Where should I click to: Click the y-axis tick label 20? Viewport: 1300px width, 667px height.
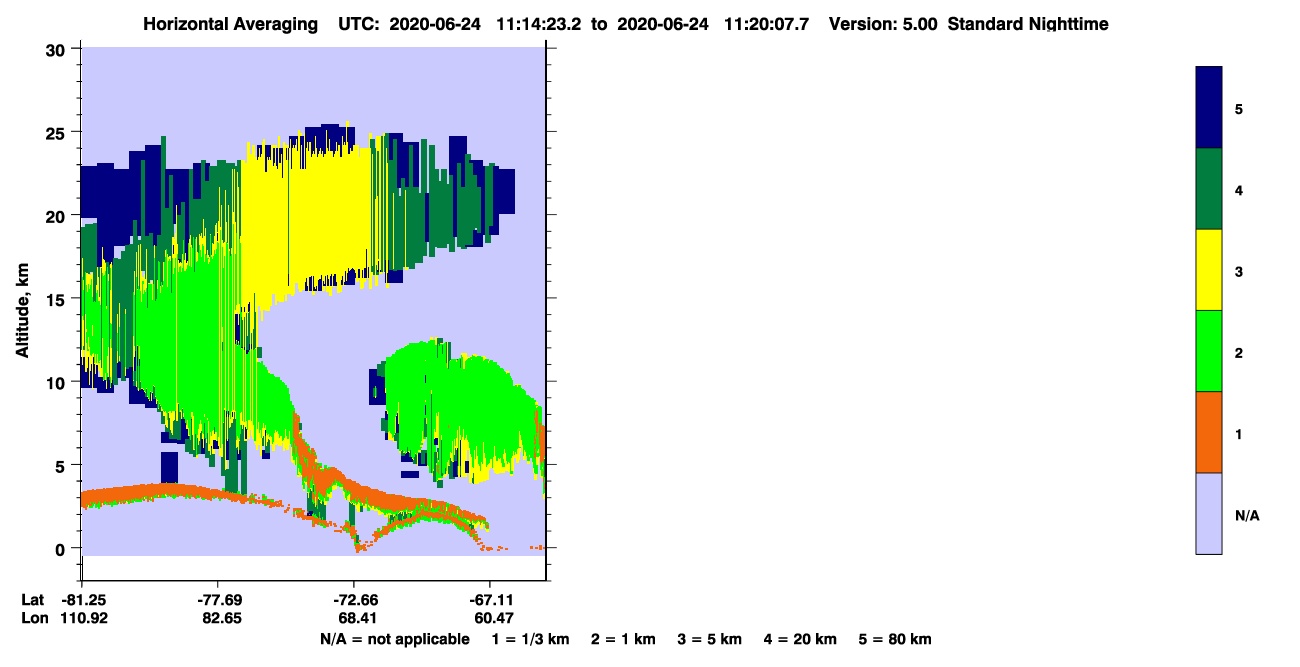(x=57, y=215)
